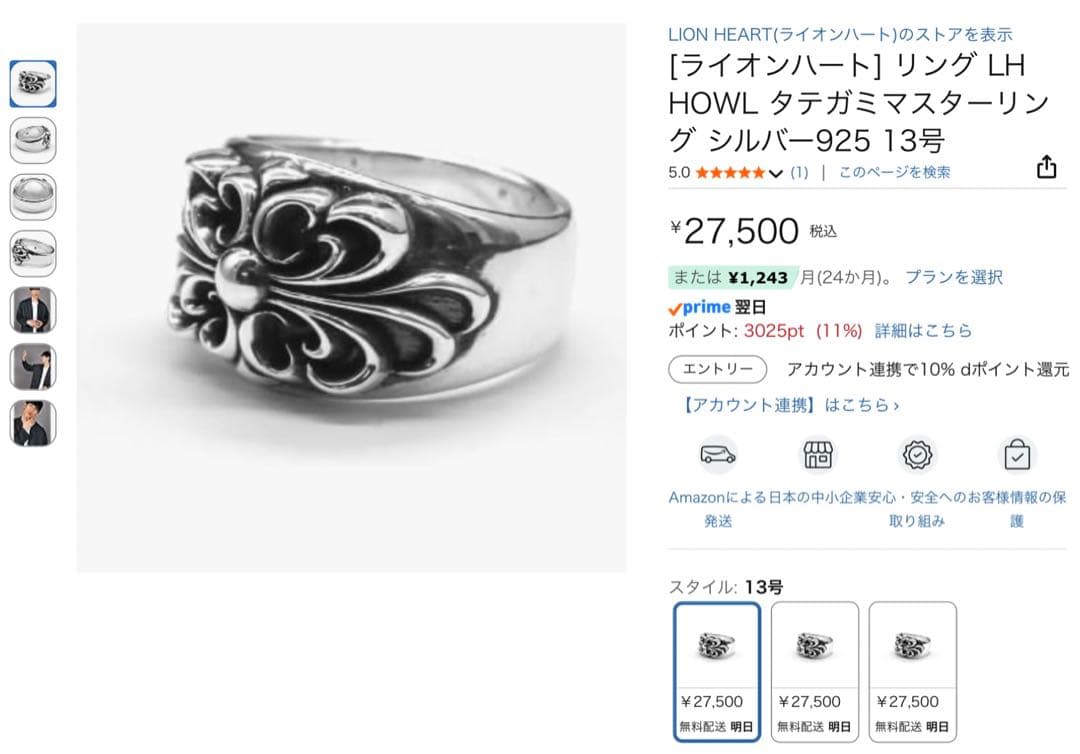Image resolution: width=1080 pixels, height=754 pixels.
Task: Click the customer information protection bag icon
Action: 1017,454
